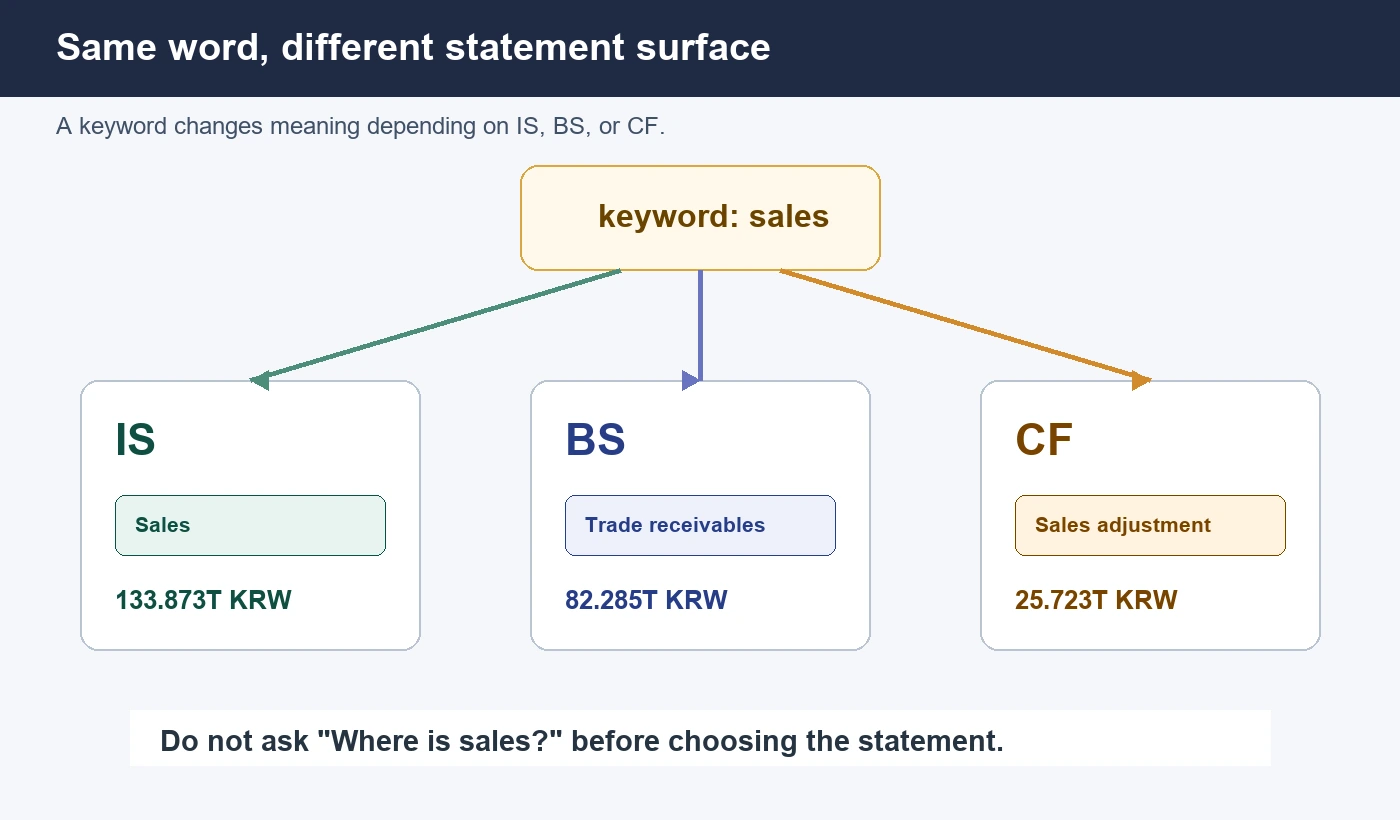1400x820 pixels.
Task: Click the 82.285T KRW value
Action: (646, 601)
